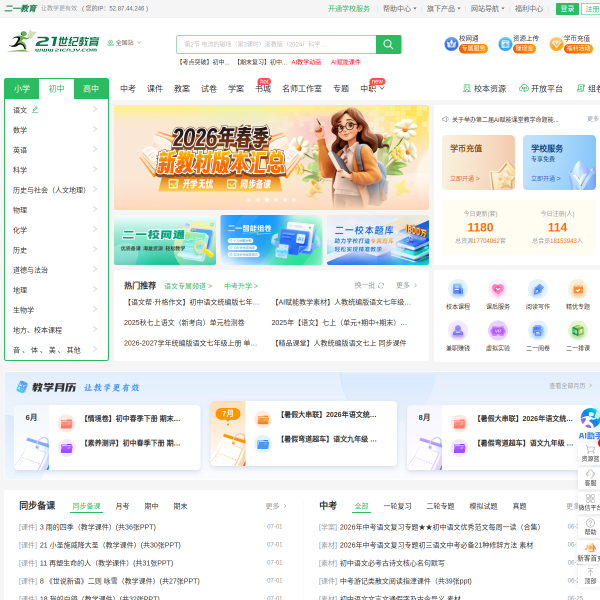This screenshot has height=600, width=600.
Task: Click the 中考升学 link
Action: tap(241, 286)
